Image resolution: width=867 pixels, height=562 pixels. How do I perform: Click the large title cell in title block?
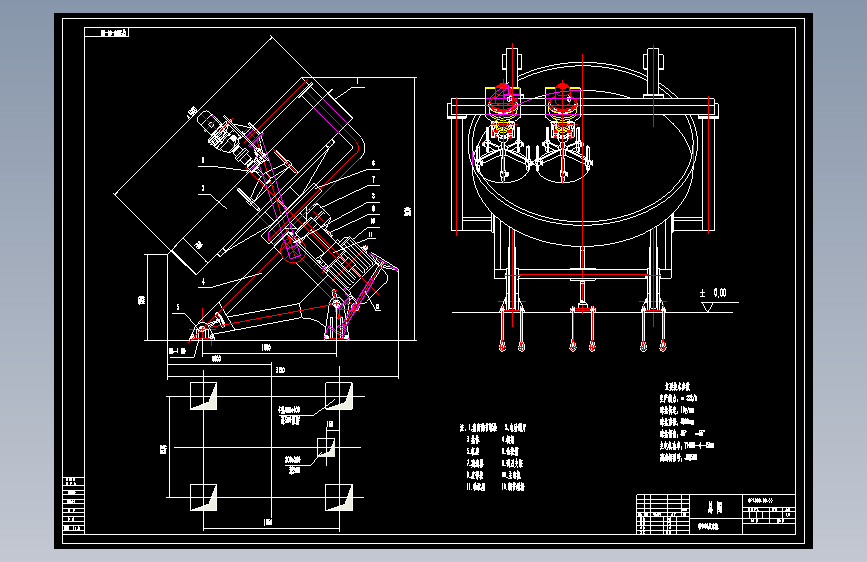tap(715, 507)
